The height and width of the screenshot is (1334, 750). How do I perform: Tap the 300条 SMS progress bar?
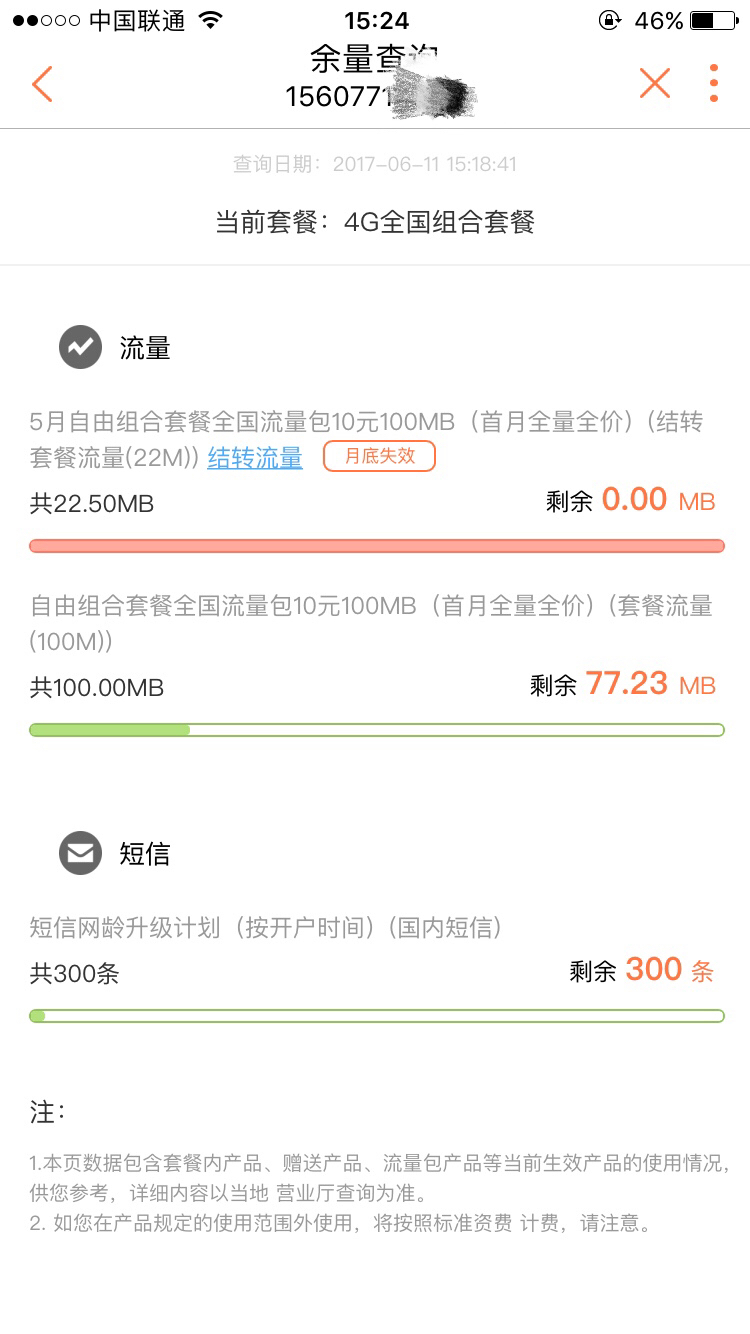pos(377,1016)
